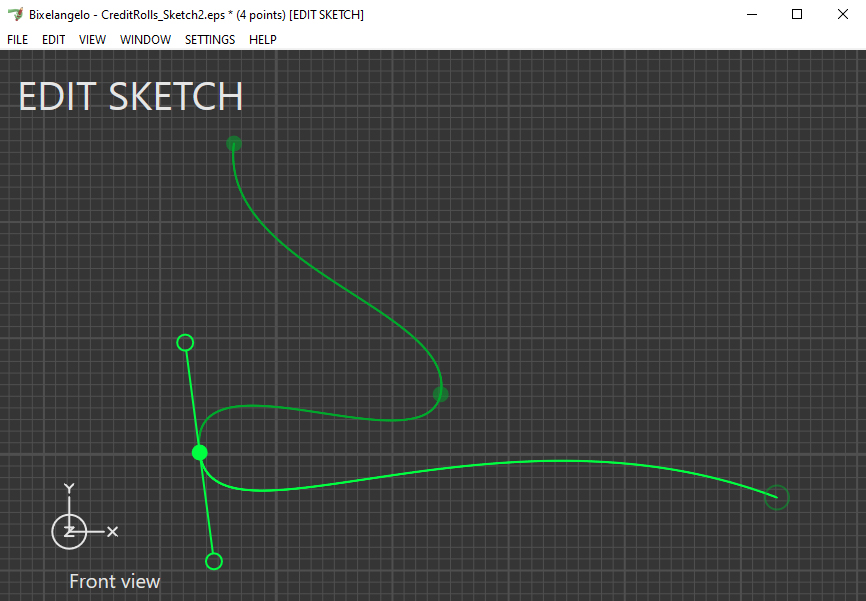Open the HELP menu
This screenshot has width=866, height=601.
[262, 40]
